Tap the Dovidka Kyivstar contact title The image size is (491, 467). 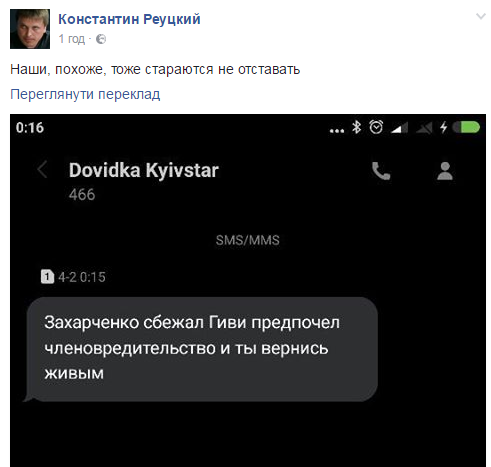[144, 170]
